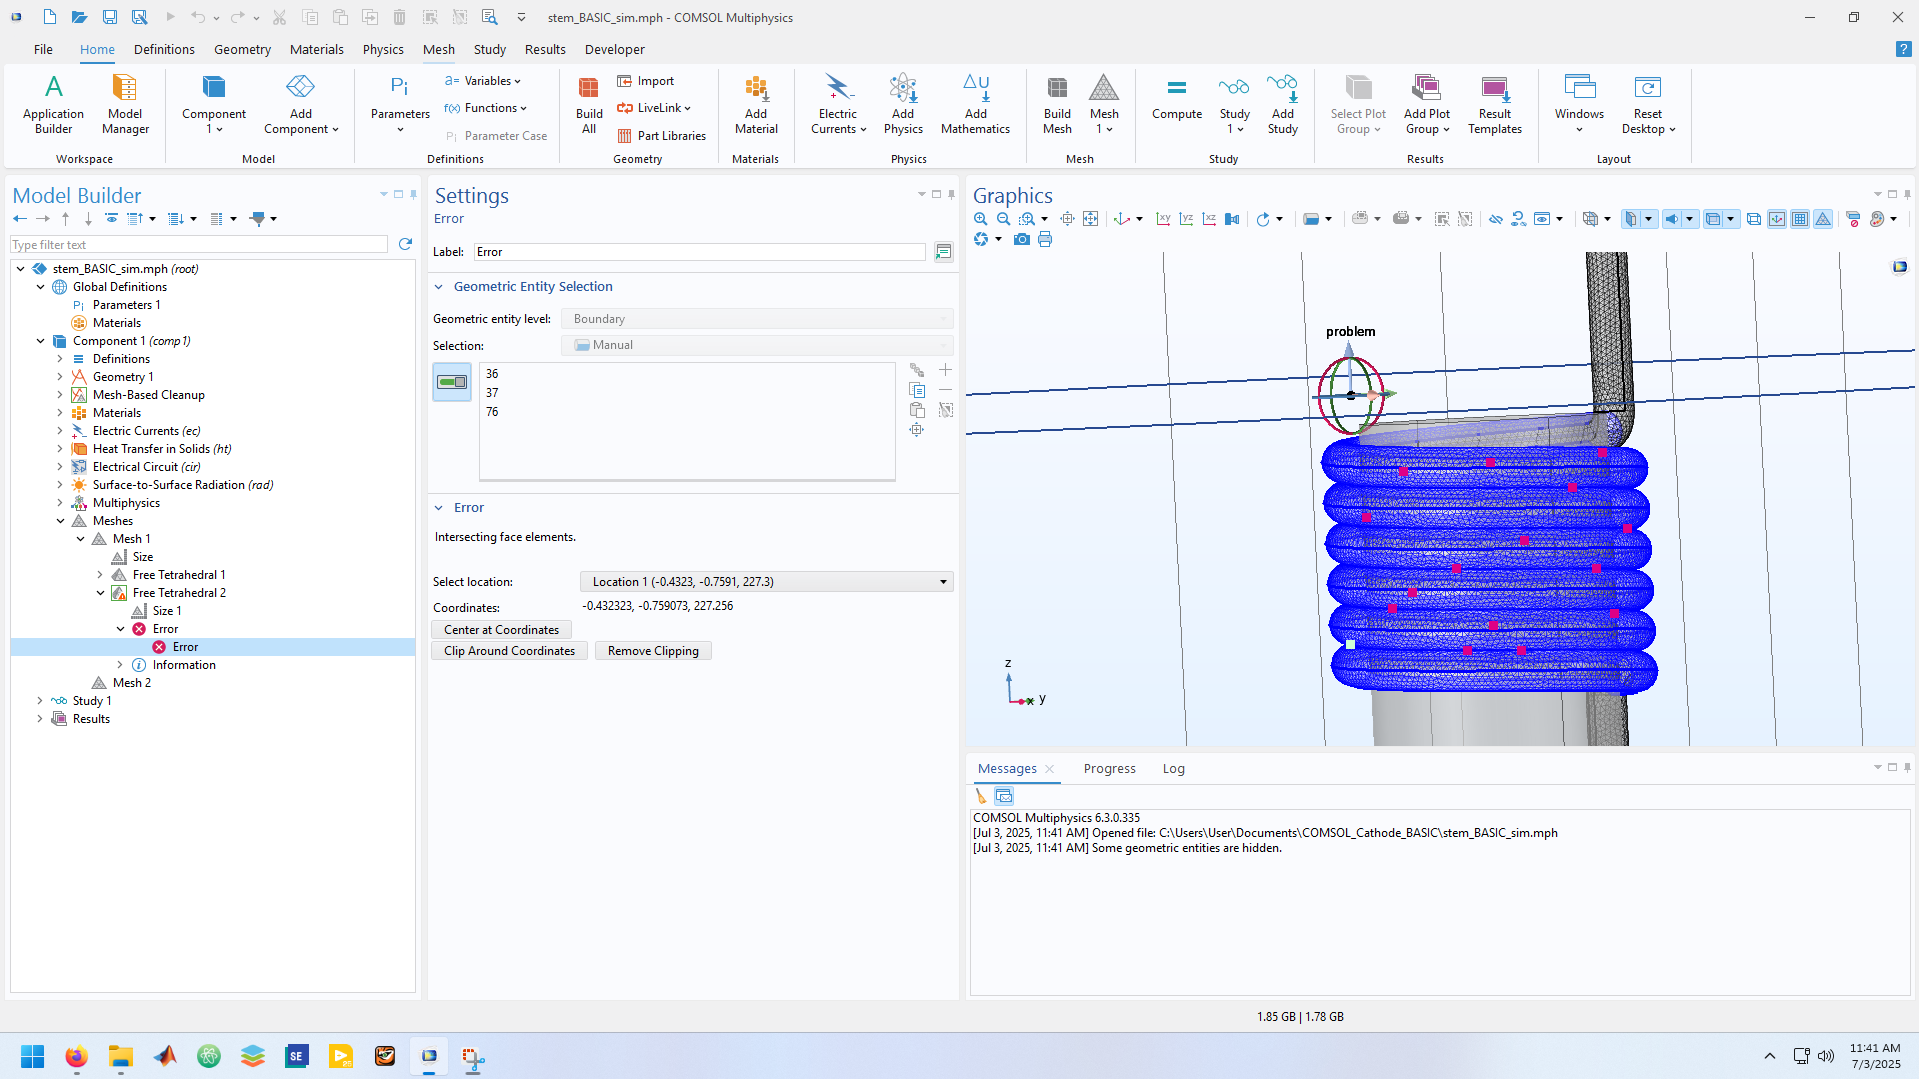The width and height of the screenshot is (1919, 1079).
Task: Open the Physics ribbon tab
Action: [383, 49]
